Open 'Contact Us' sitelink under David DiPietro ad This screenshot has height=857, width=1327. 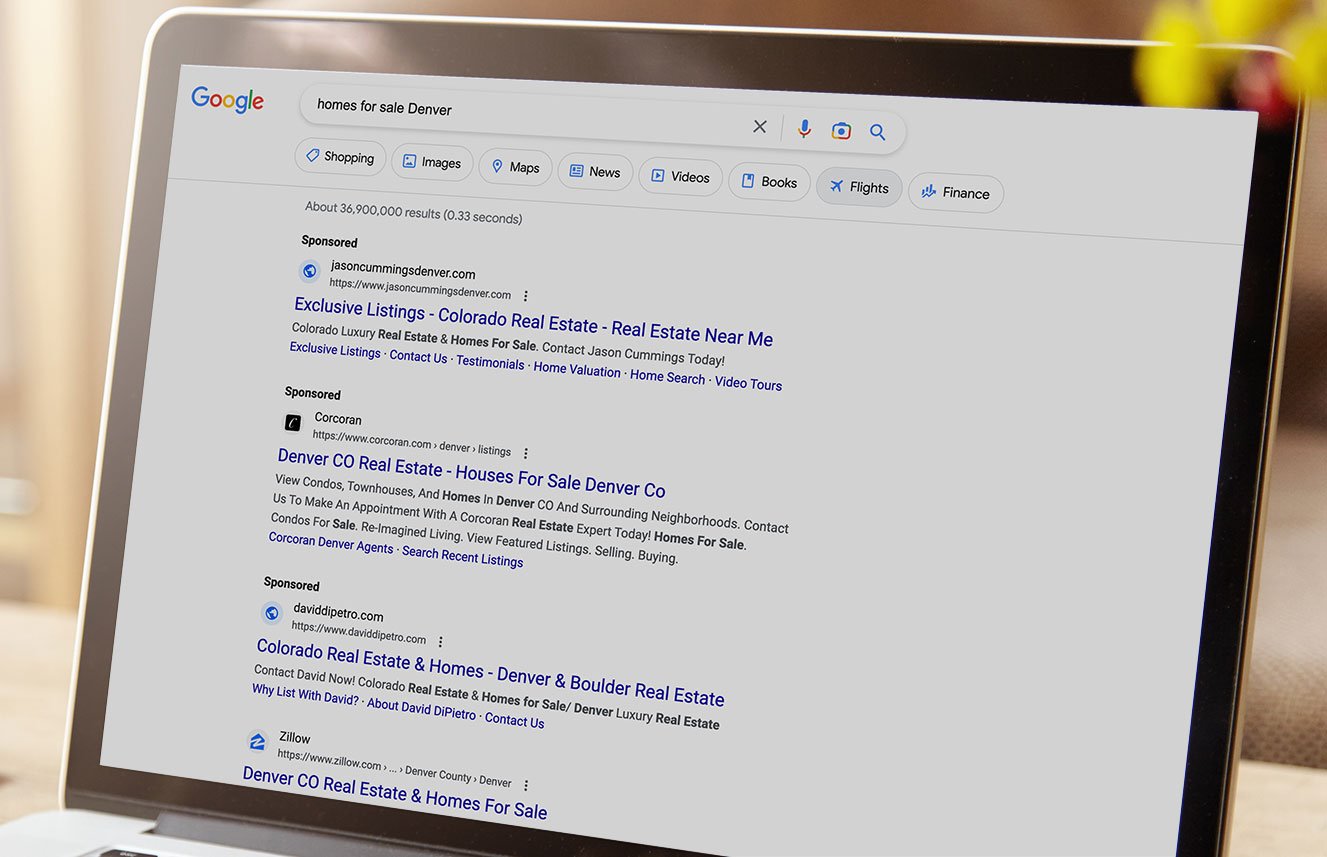point(514,719)
